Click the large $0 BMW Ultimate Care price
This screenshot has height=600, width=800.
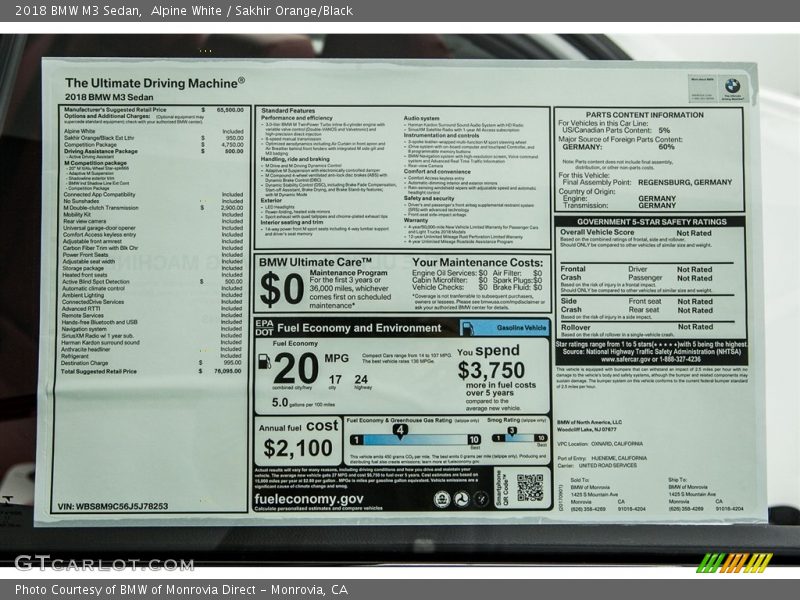pos(280,288)
